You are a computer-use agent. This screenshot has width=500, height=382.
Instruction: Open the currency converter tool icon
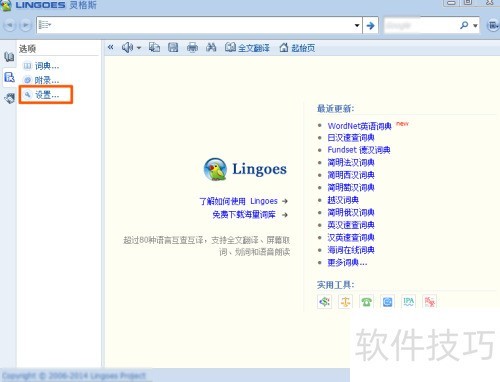(324, 302)
